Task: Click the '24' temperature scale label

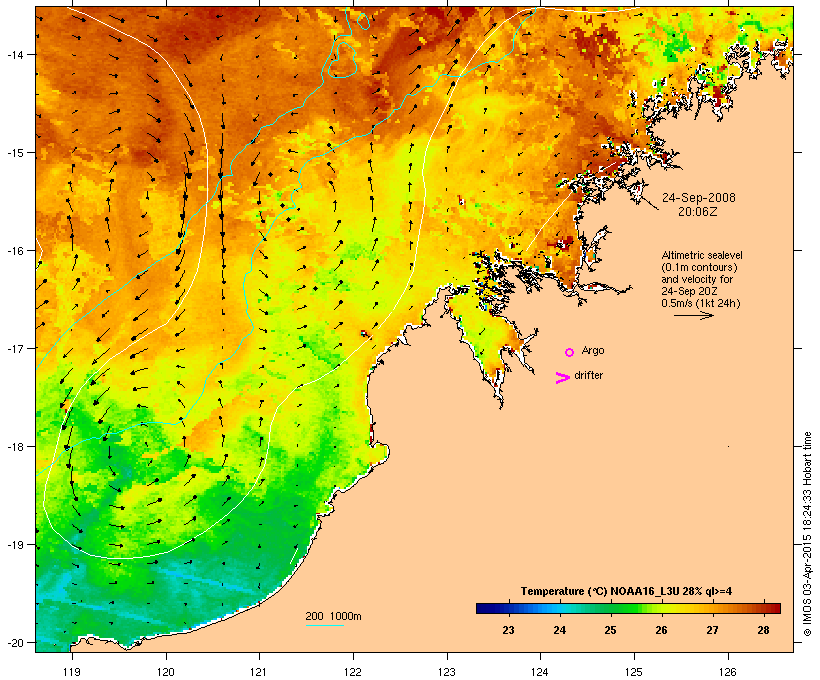Action: click(x=560, y=630)
